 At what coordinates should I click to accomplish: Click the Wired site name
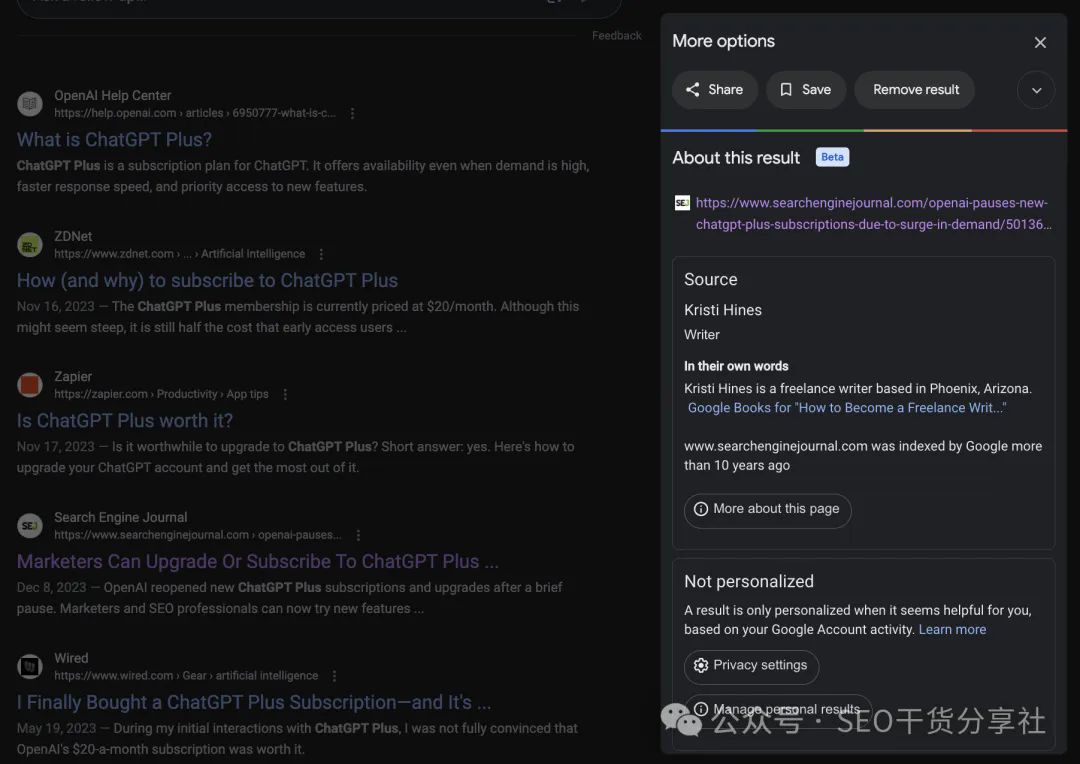coord(72,658)
